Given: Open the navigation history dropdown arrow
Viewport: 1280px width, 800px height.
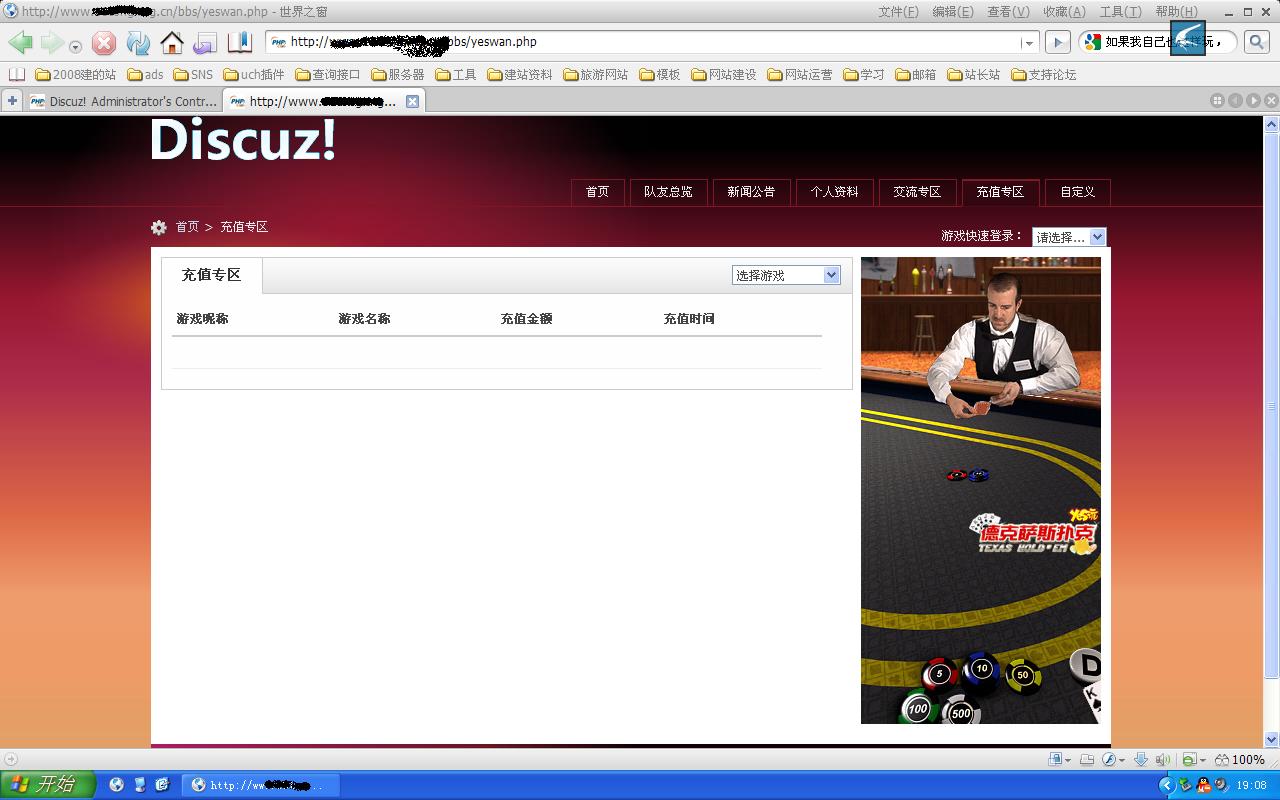Looking at the screenshot, I should [x=75, y=46].
